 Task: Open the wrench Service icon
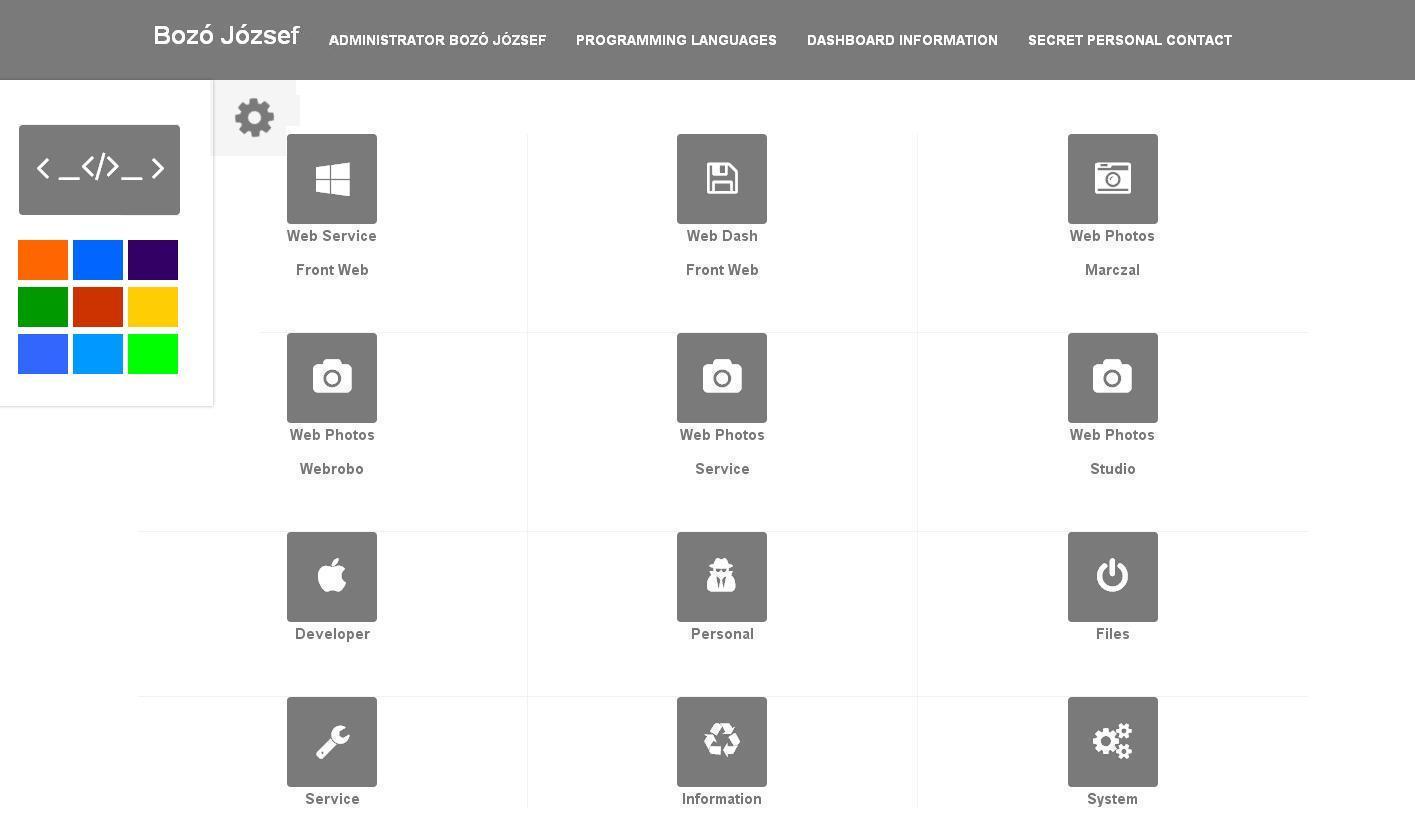point(332,742)
